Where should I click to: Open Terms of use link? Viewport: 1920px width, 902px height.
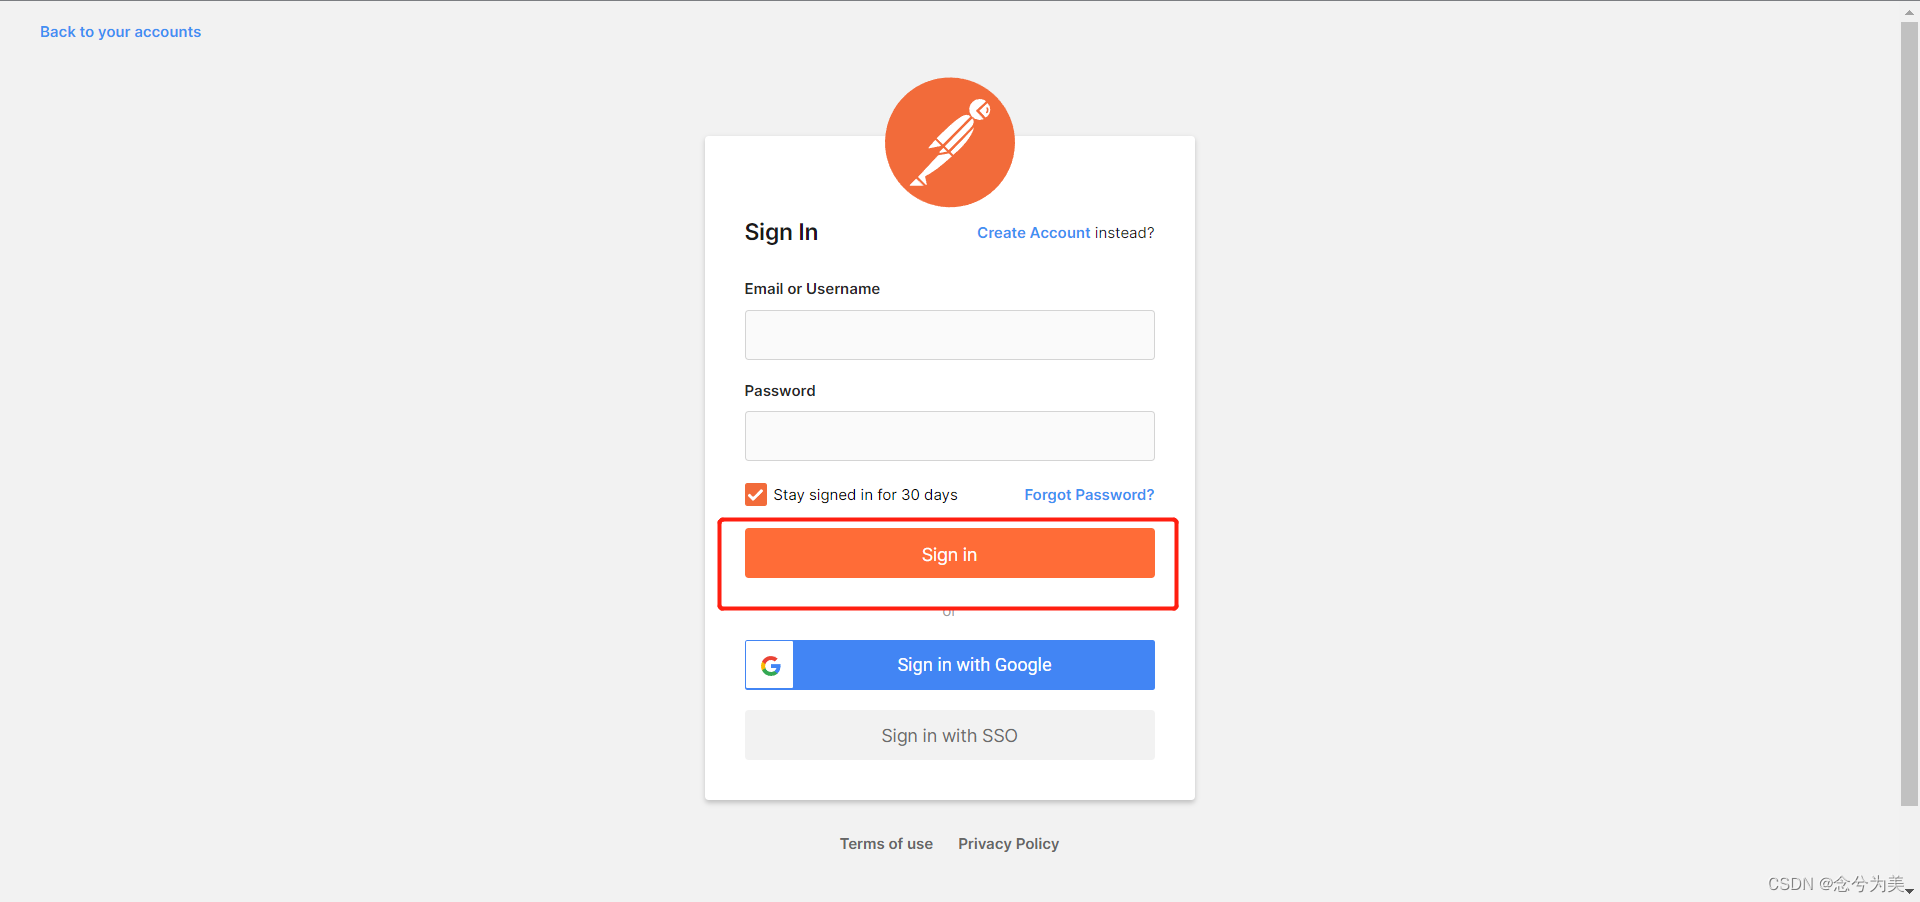point(886,844)
